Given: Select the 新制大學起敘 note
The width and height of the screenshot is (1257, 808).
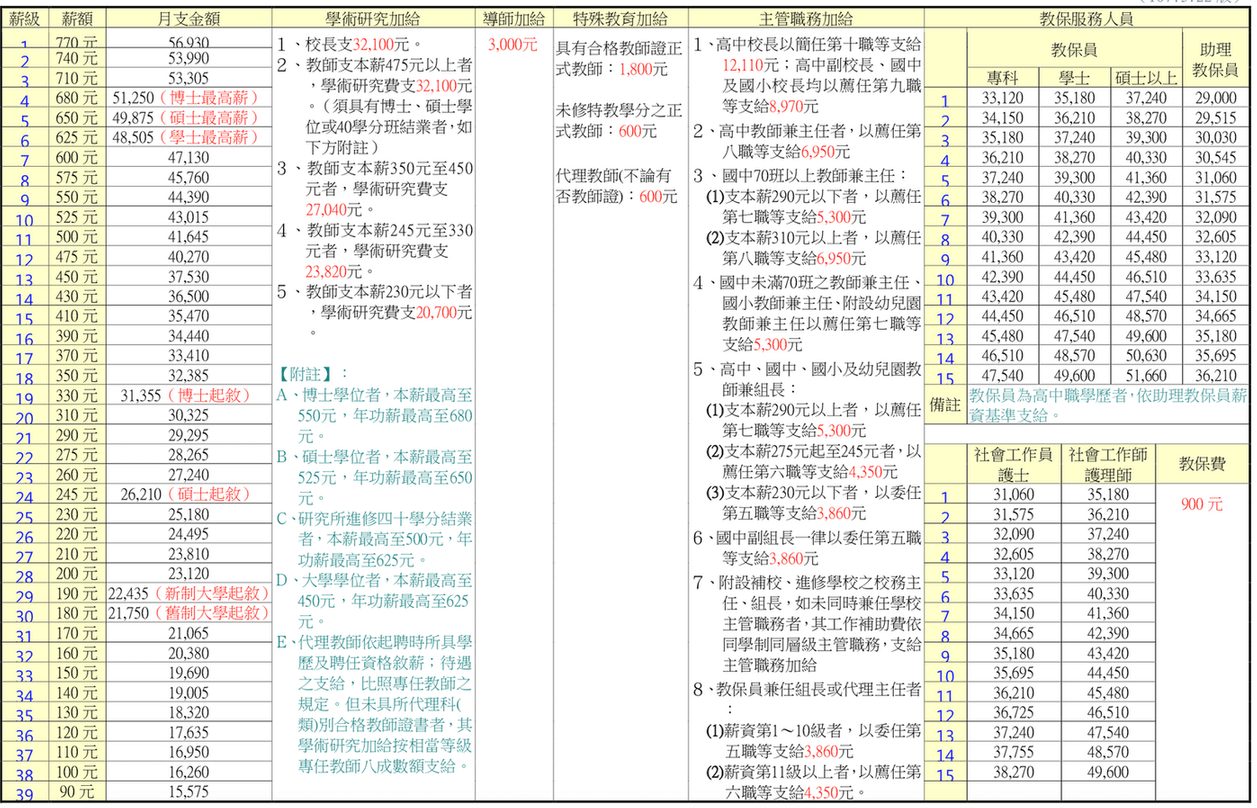Looking at the screenshot, I should 212,593.
